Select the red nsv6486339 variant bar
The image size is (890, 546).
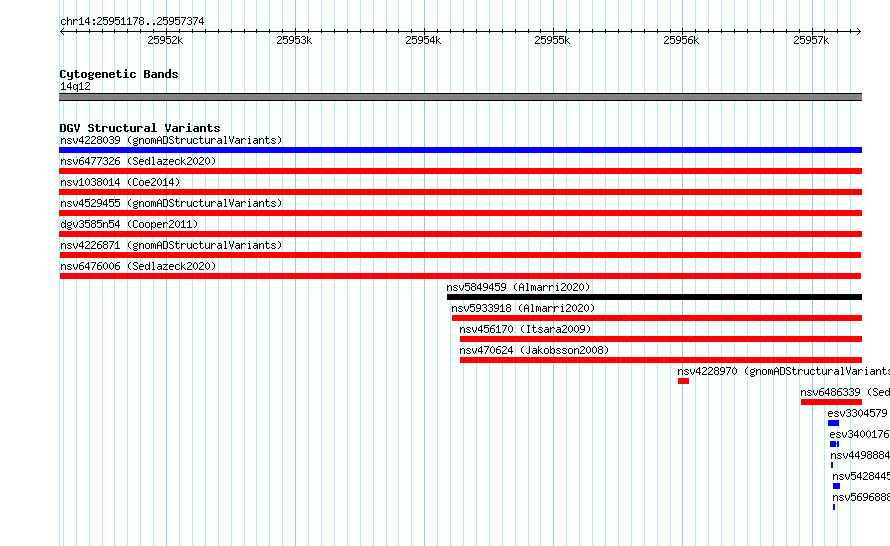(x=832, y=402)
